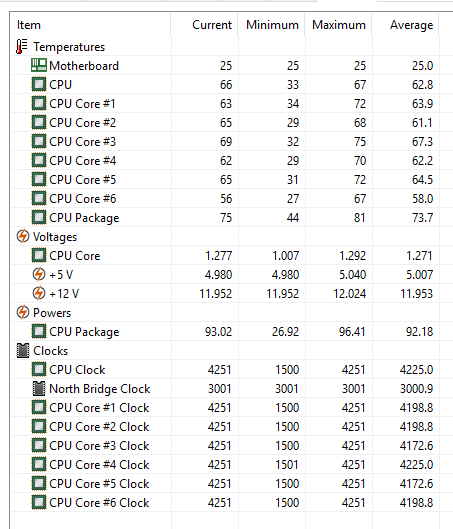Click the lightning icon beside Voltages
This screenshot has width=453, height=529.
pyautogui.click(x=23, y=236)
